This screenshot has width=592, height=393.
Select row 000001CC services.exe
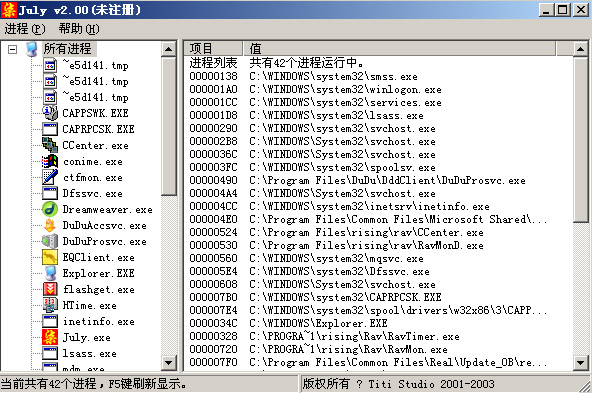click(x=378, y=102)
